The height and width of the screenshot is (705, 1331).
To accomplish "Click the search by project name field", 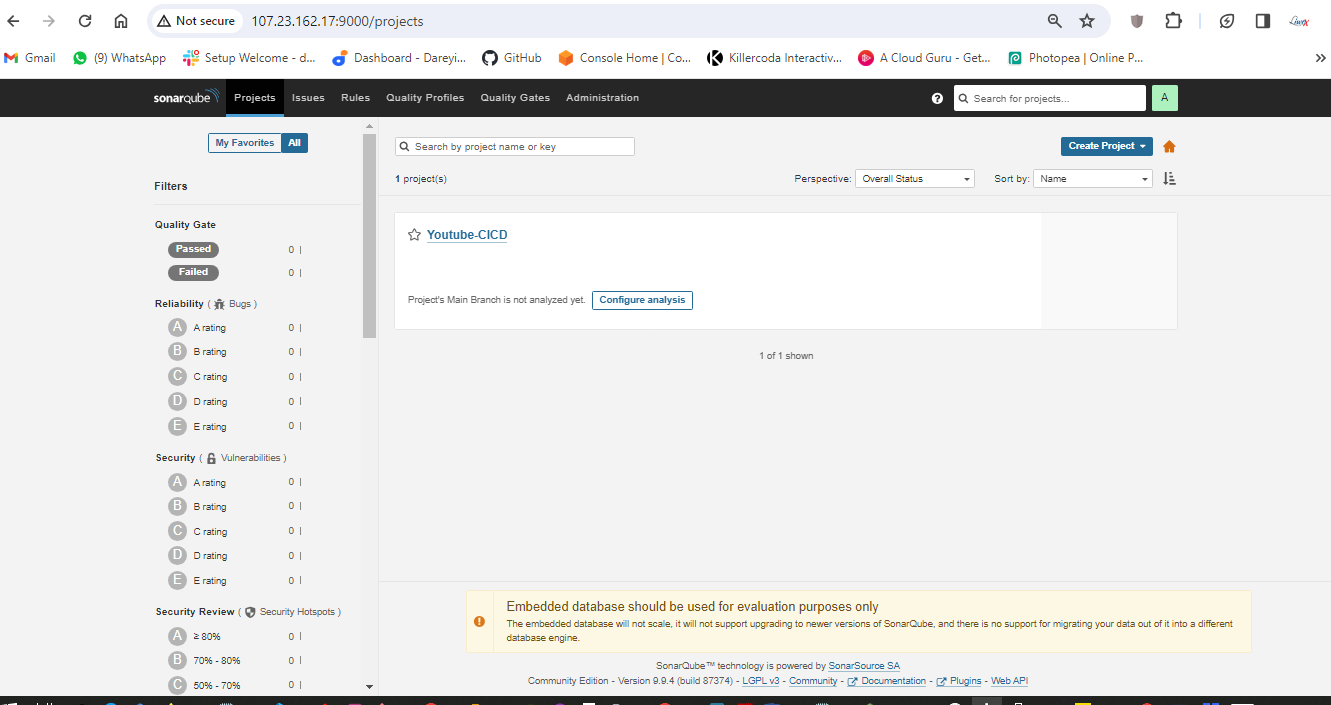I will [515, 147].
